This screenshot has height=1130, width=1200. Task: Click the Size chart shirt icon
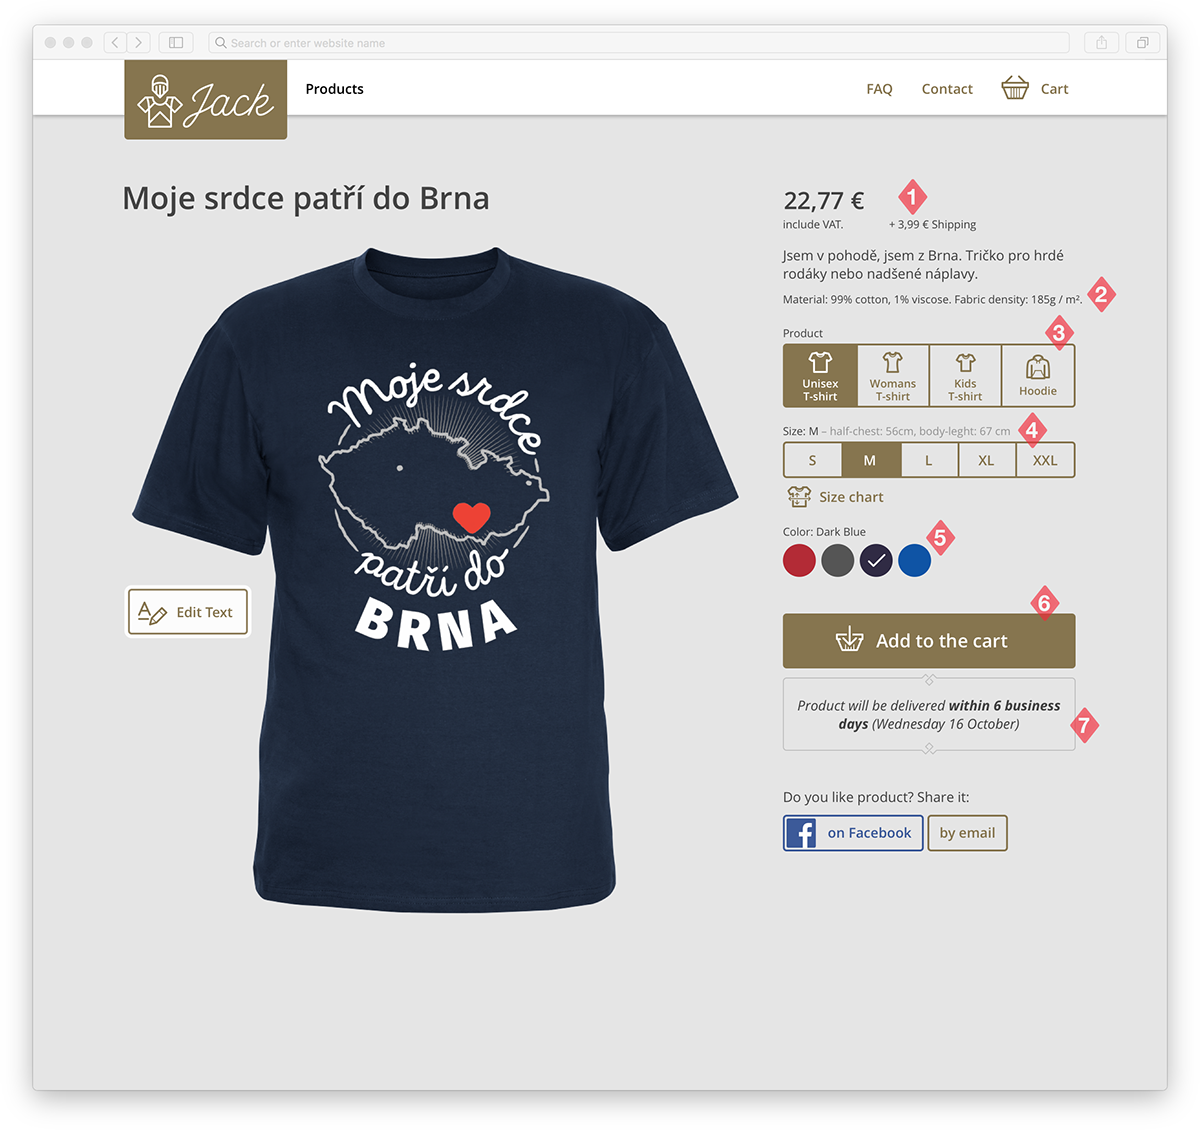click(799, 497)
